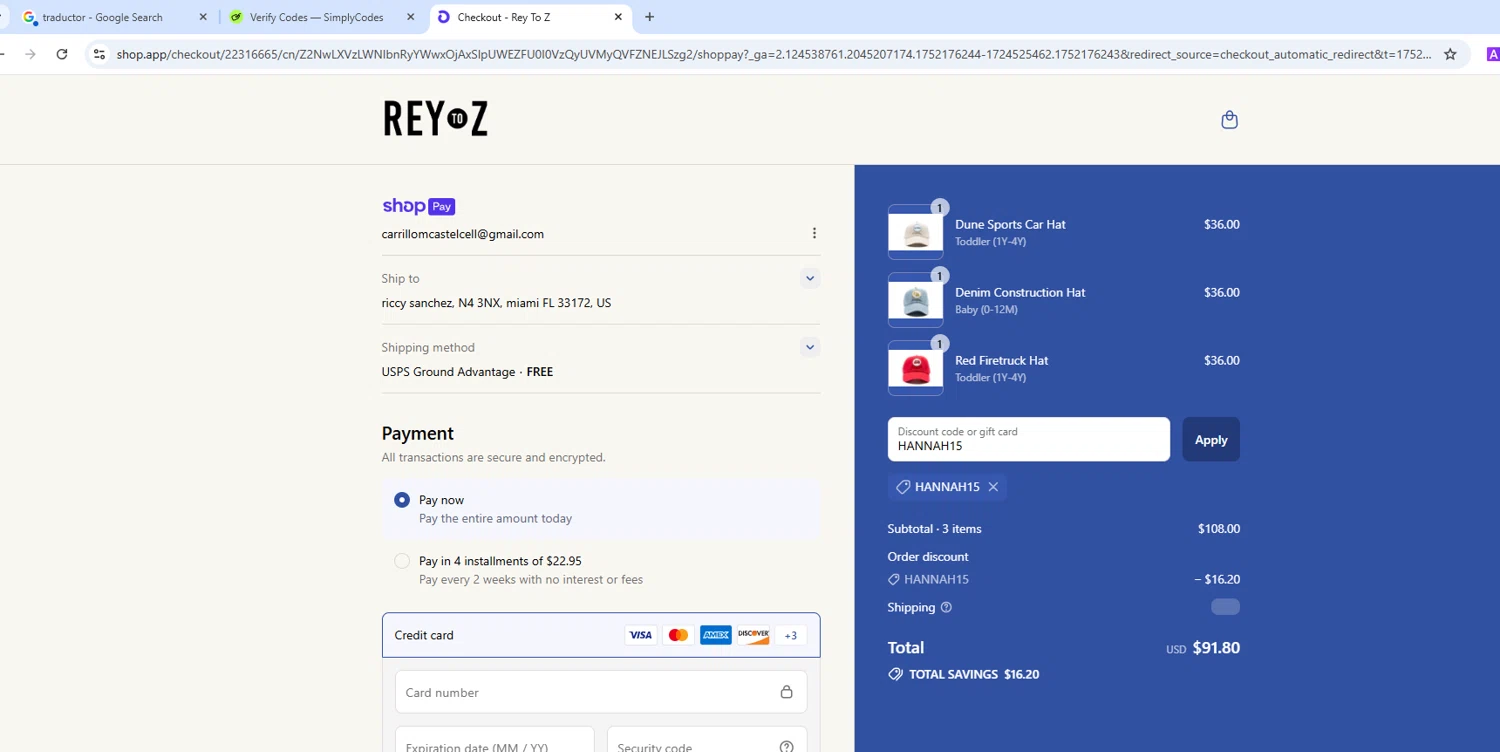Image resolution: width=1500 pixels, height=752 pixels.
Task: Click TOTAL SAVINGS $16.20 text
Action: [x=974, y=675]
